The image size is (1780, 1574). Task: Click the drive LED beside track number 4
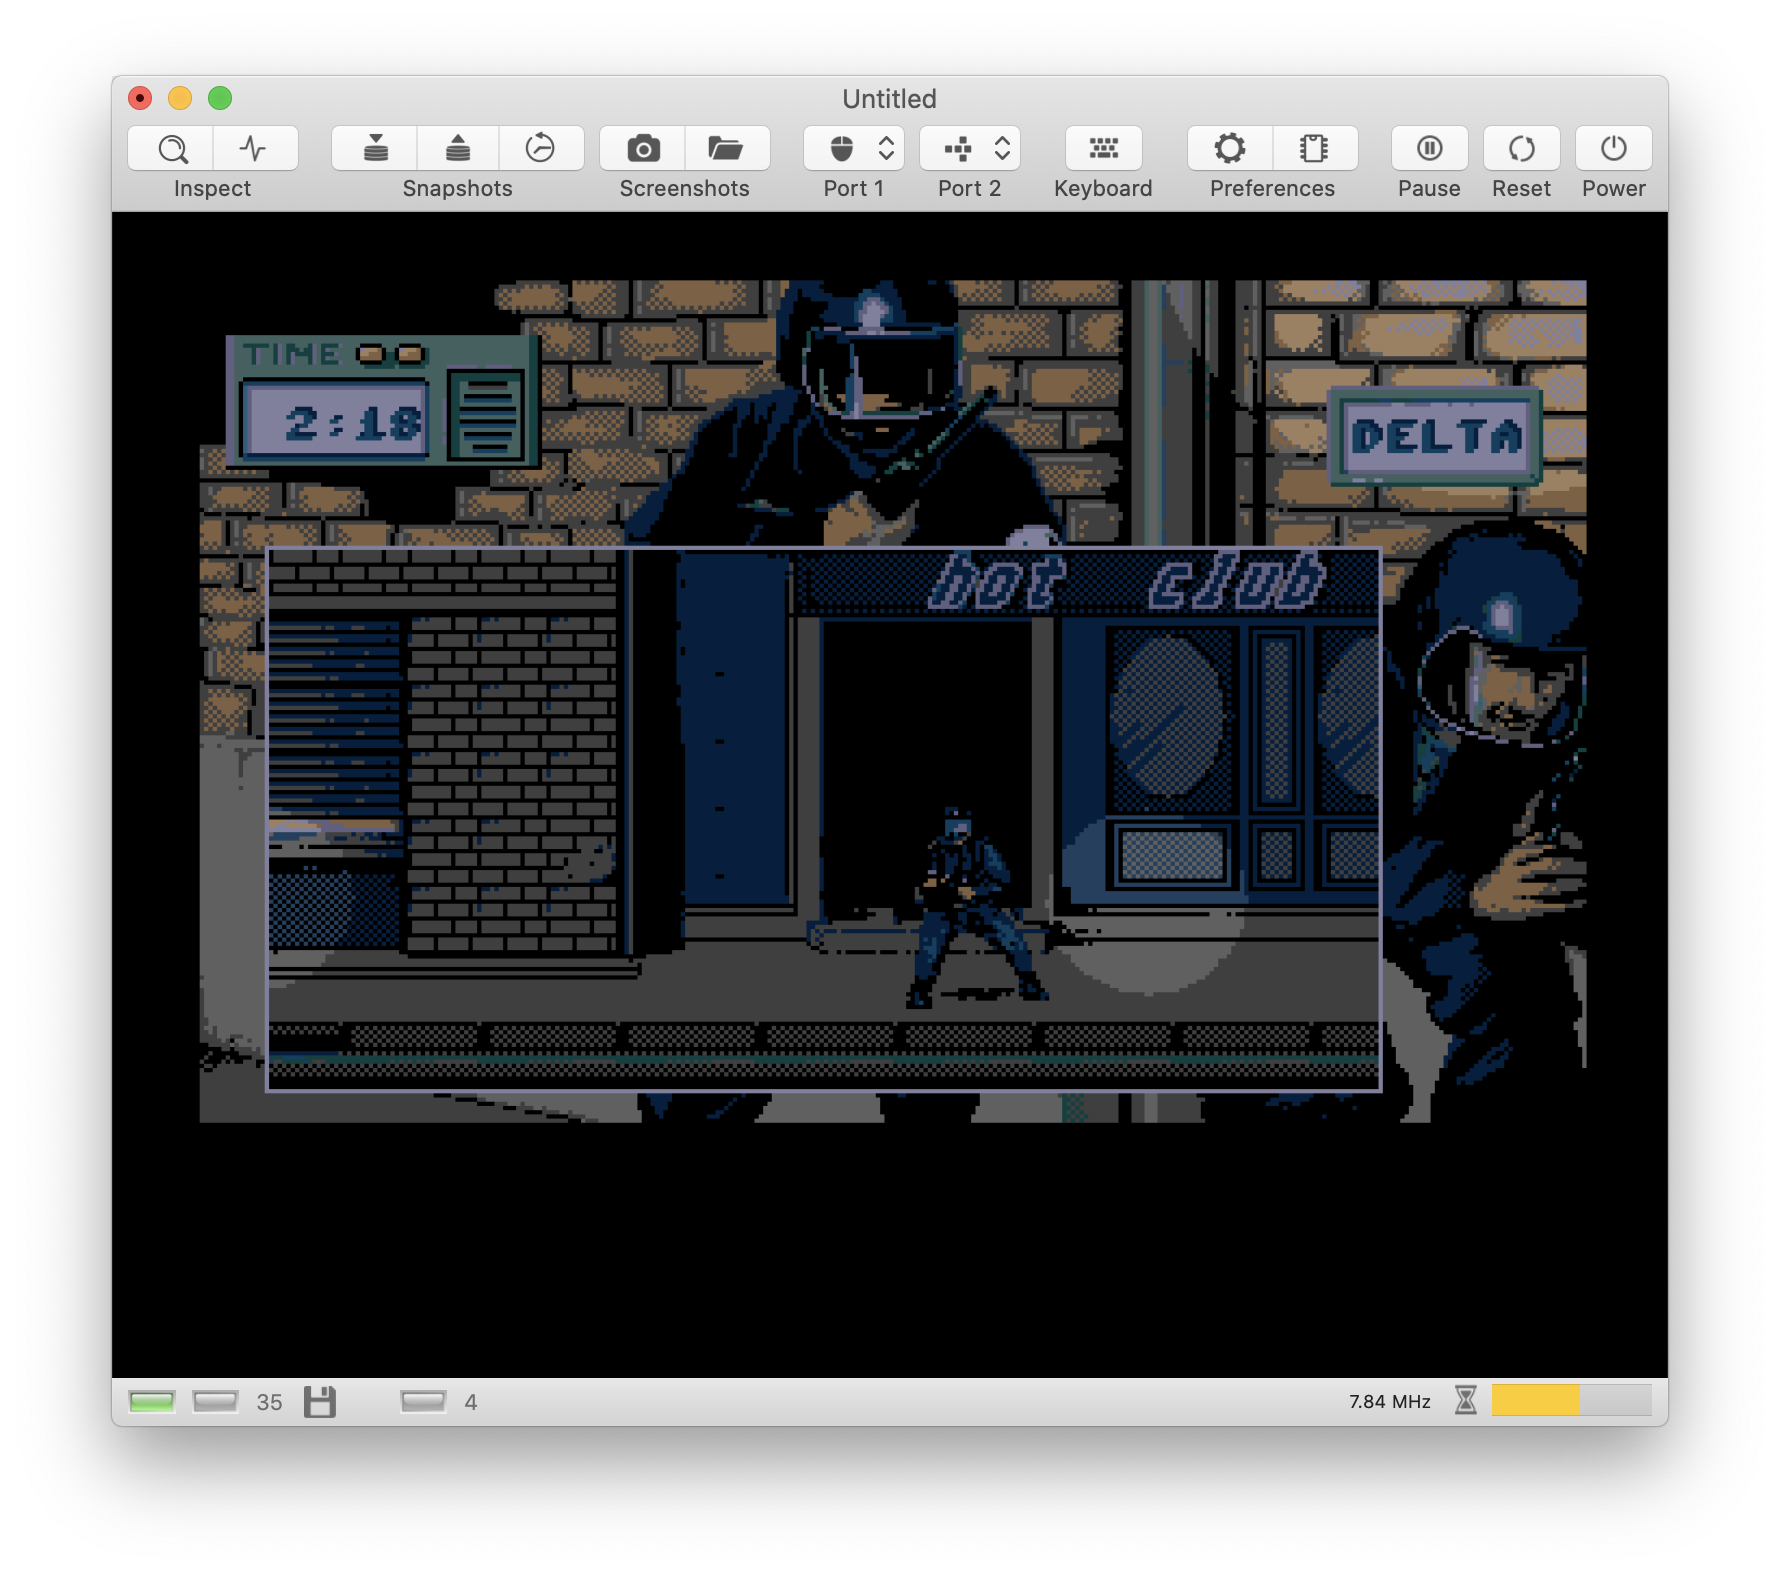pos(423,1402)
